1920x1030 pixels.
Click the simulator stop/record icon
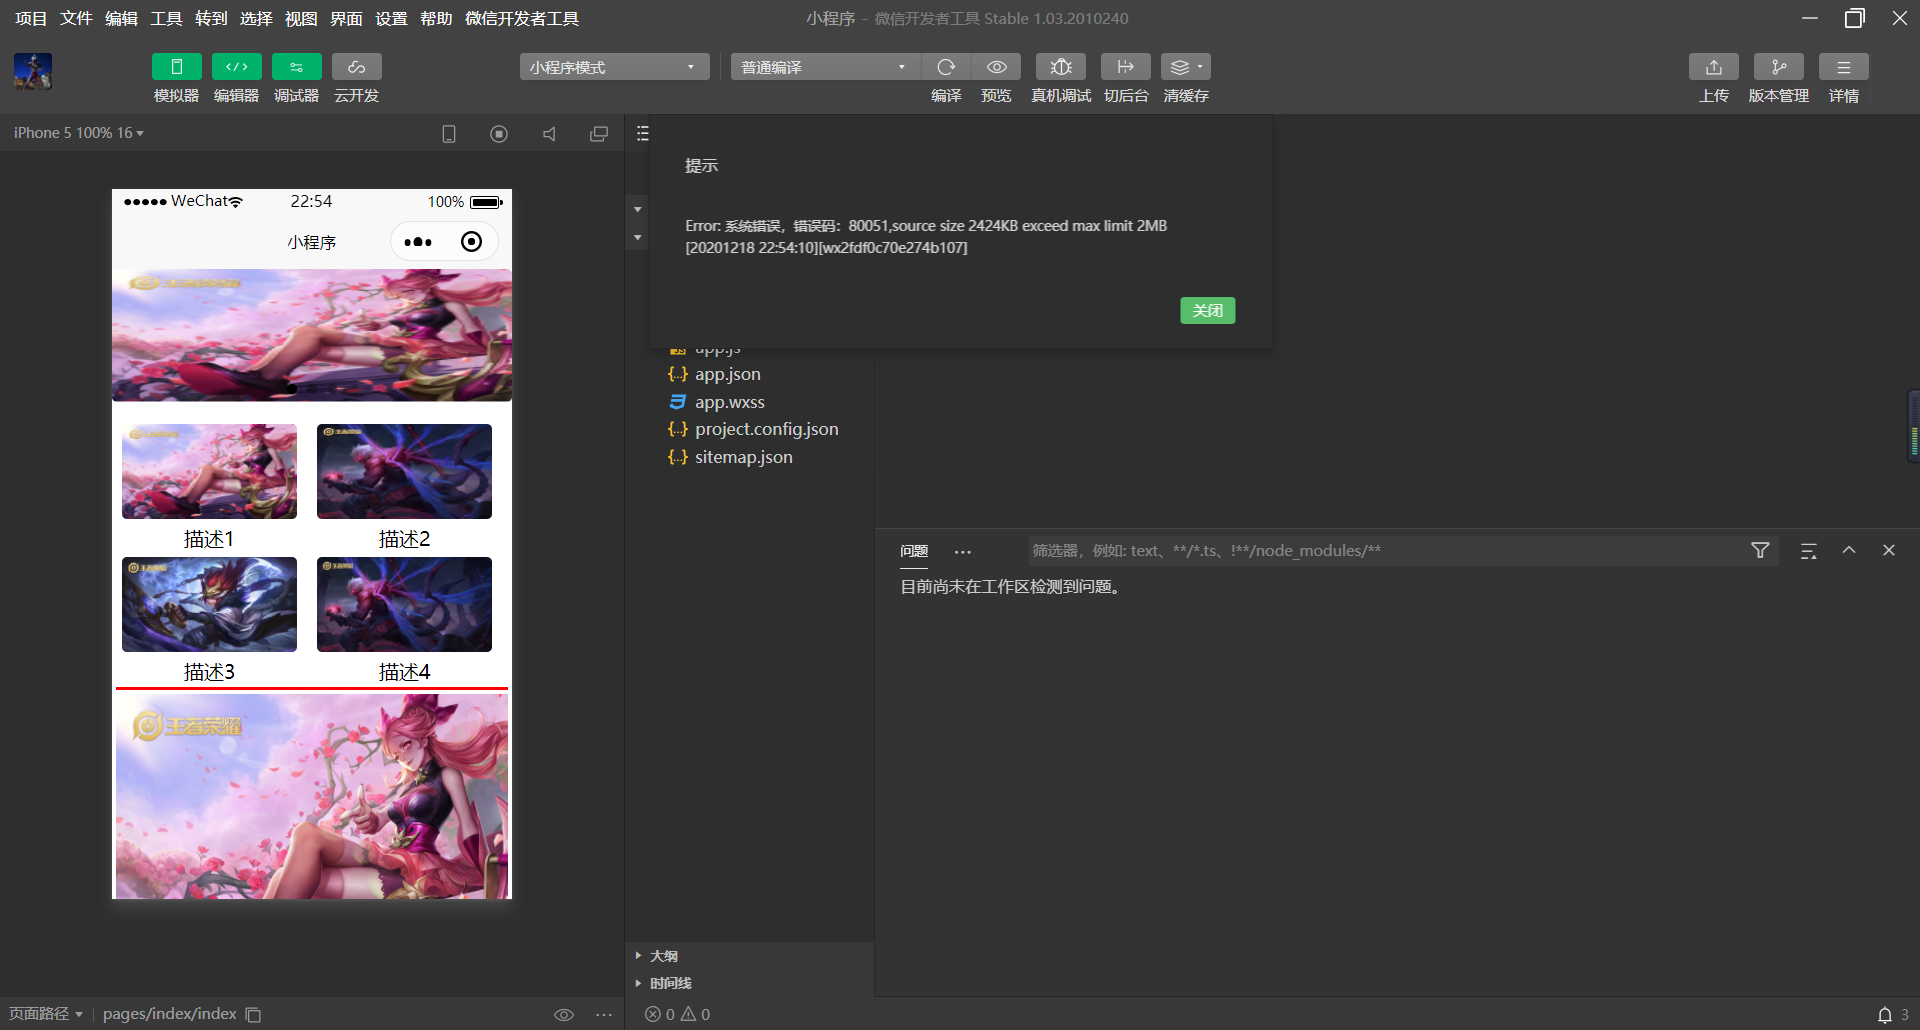coord(499,134)
